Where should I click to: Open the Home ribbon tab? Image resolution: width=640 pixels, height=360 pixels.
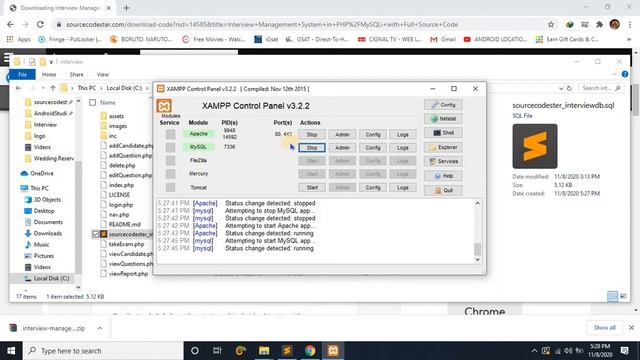pos(49,75)
